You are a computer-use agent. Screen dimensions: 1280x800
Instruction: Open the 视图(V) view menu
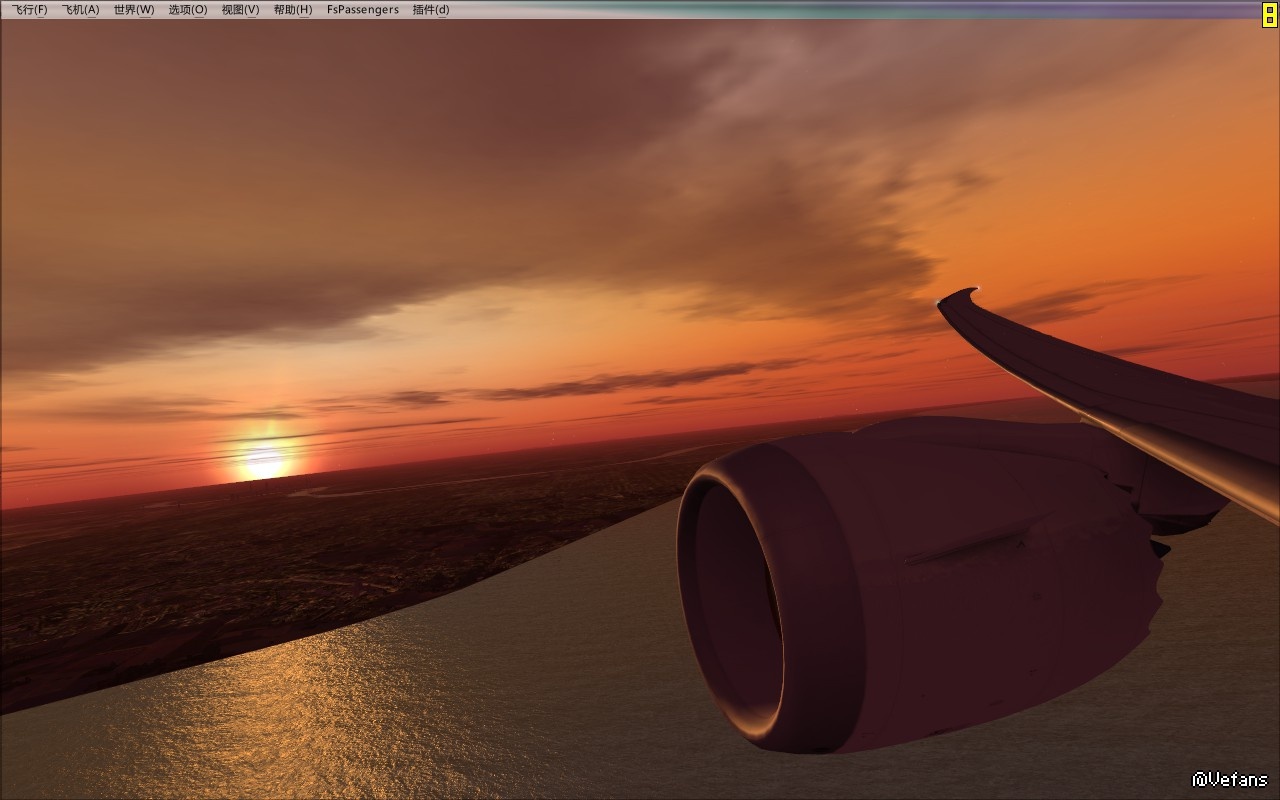pos(240,10)
